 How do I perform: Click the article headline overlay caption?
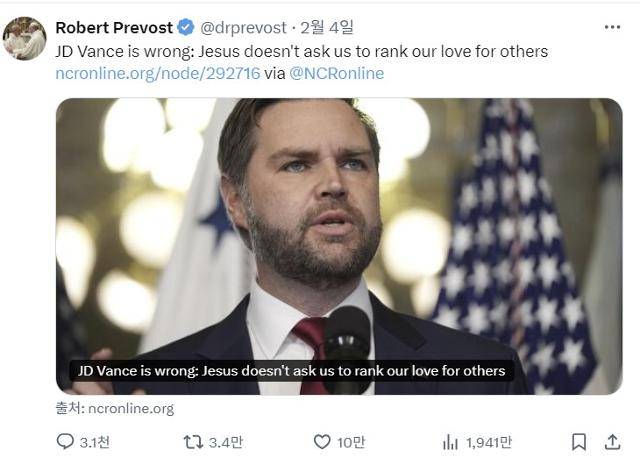click(292, 371)
